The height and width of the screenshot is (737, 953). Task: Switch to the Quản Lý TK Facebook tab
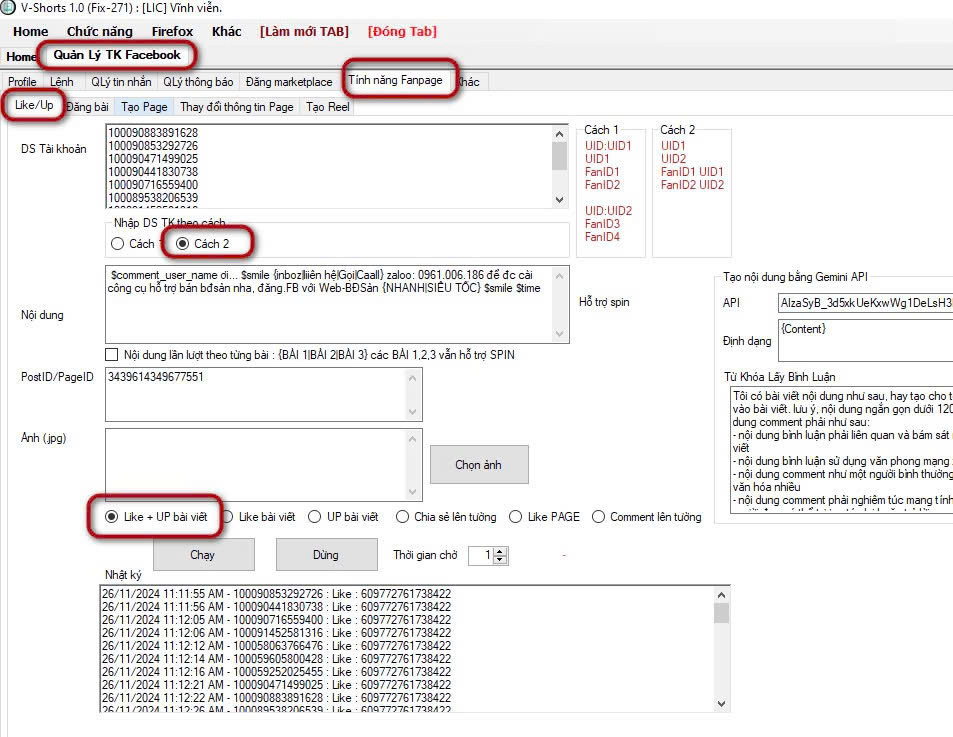[x=117, y=55]
